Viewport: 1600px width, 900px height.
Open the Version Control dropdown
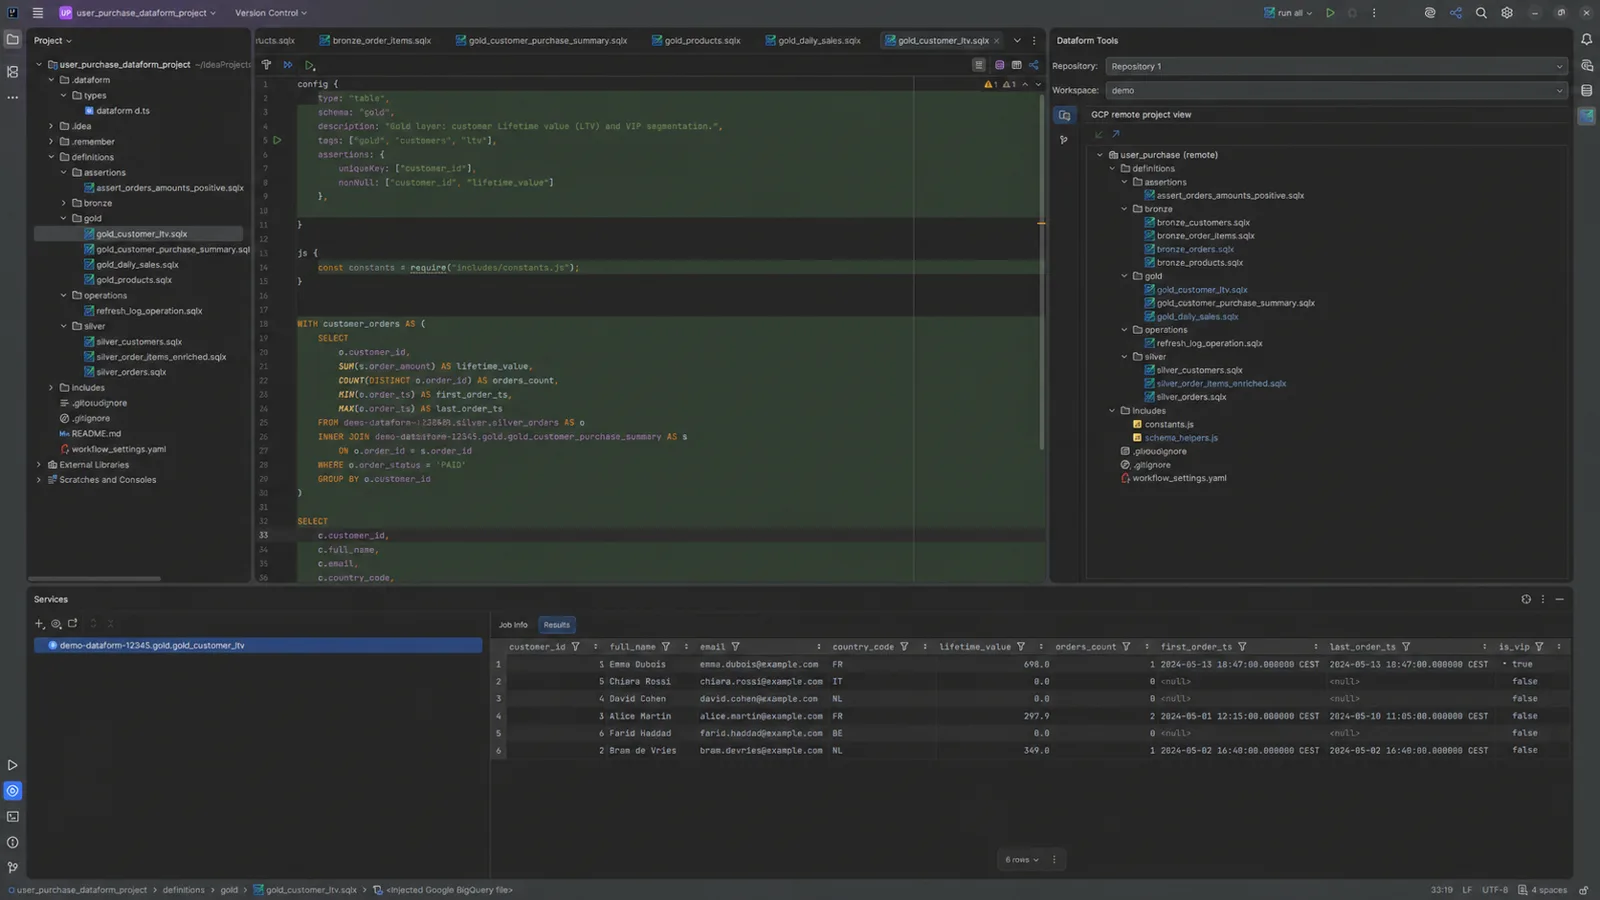tap(271, 13)
